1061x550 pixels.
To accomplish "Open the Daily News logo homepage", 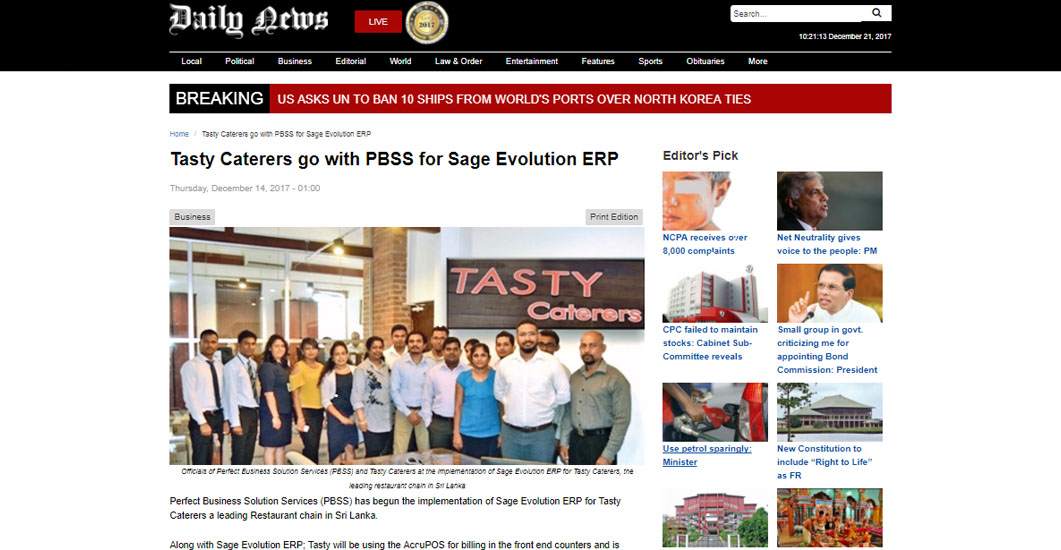I will point(248,20).
